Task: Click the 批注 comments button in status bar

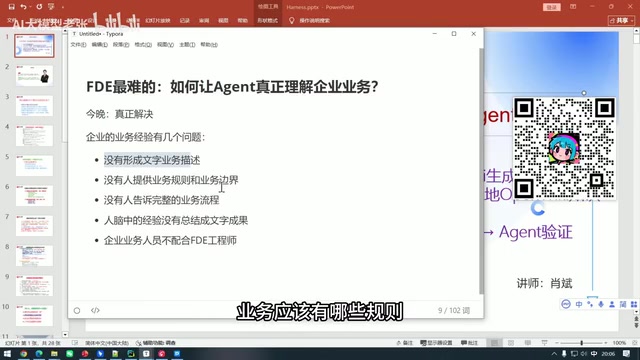Action: point(469,343)
